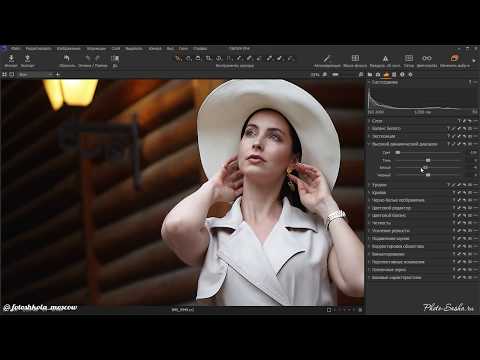This screenshot has height=360, width=480.
Task: Switch viewer to single image view
Action: (12, 74)
